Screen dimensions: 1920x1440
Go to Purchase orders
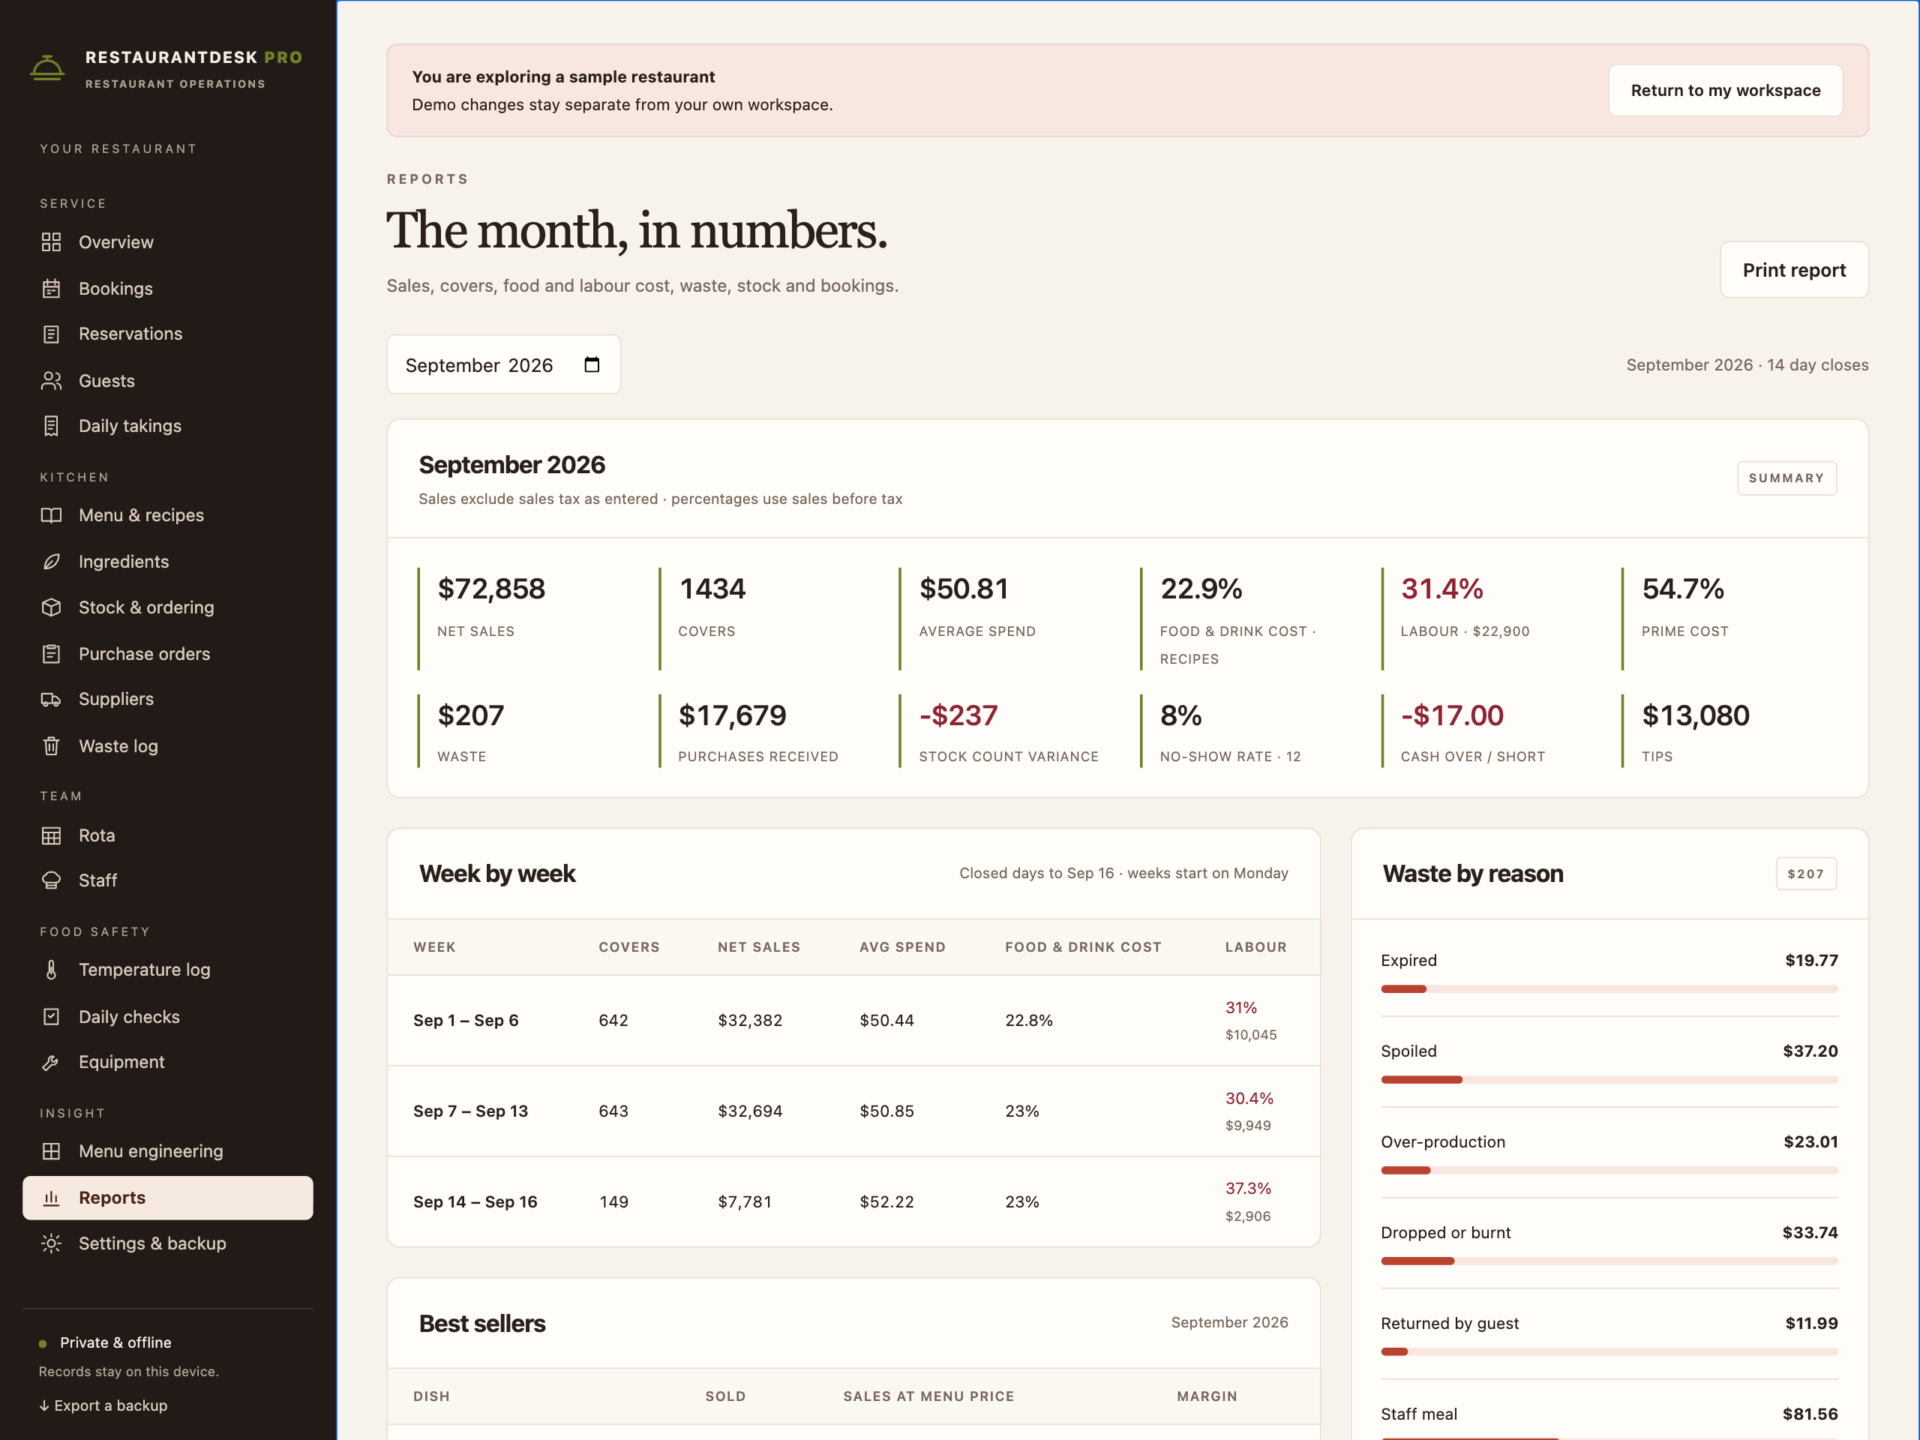[x=168, y=654]
